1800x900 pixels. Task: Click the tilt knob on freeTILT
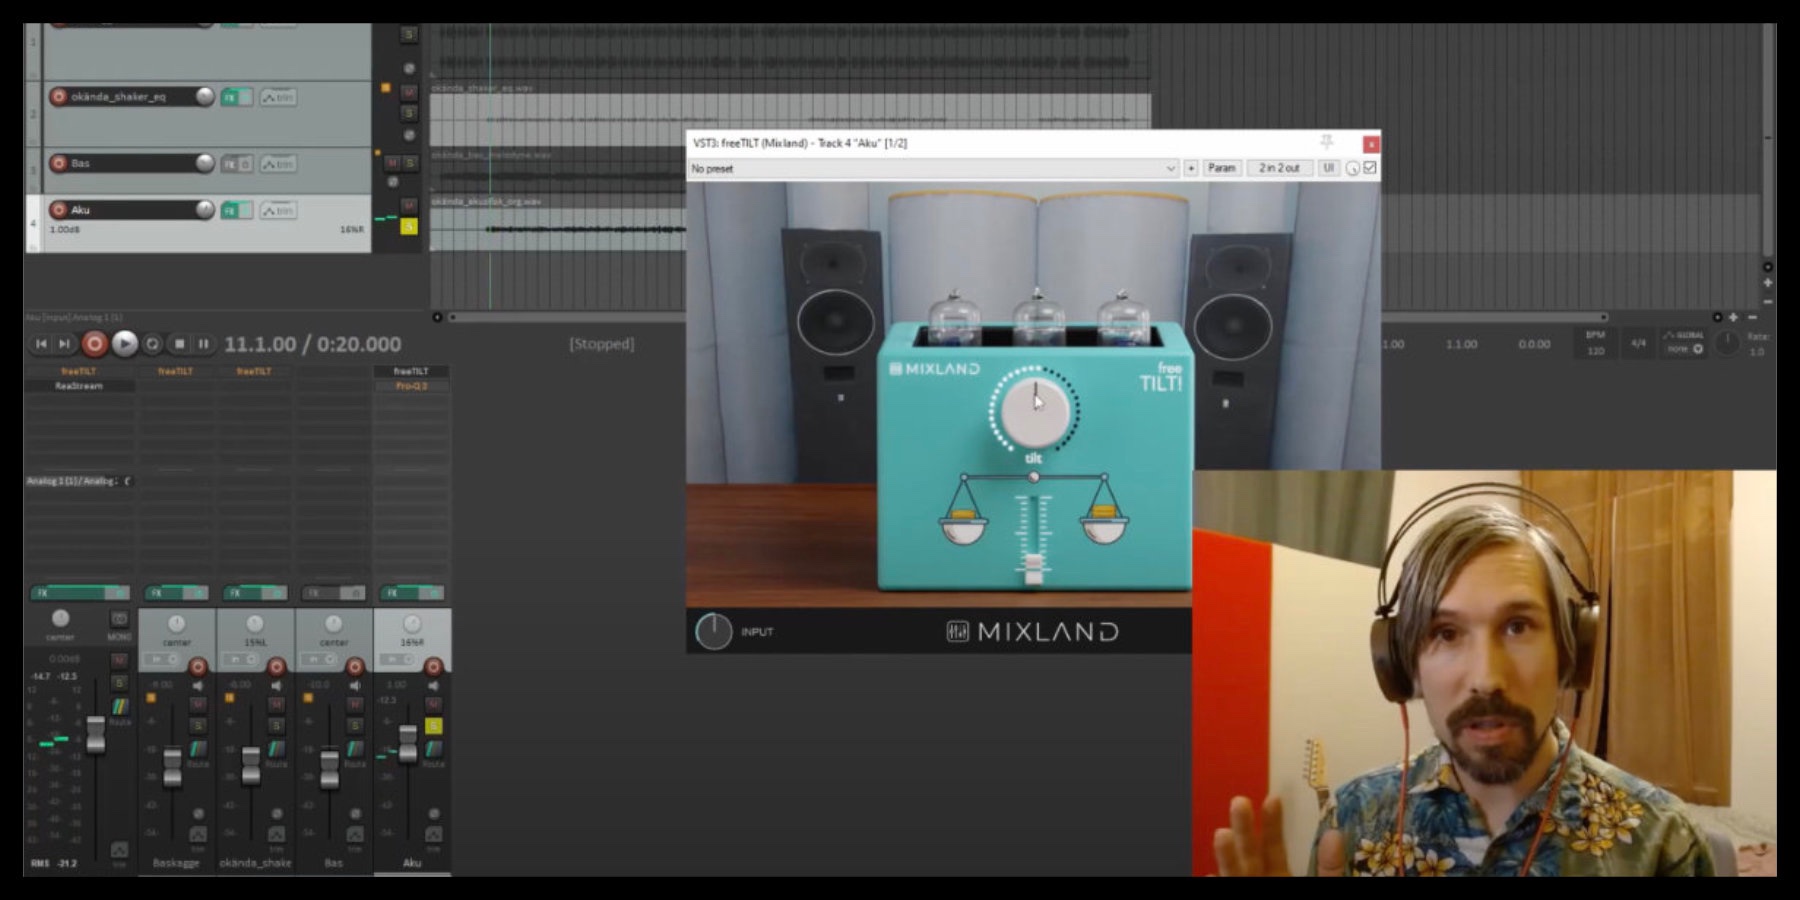coord(1035,412)
